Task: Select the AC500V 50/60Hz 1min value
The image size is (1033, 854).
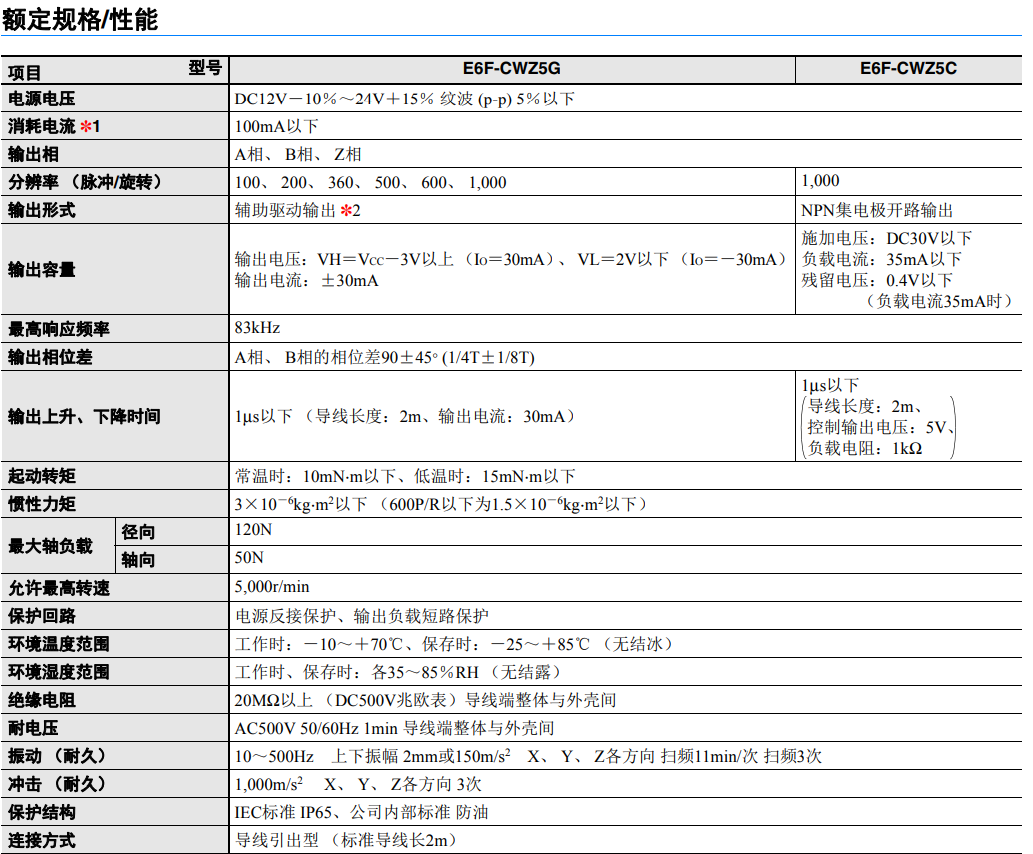Action: (x=394, y=728)
